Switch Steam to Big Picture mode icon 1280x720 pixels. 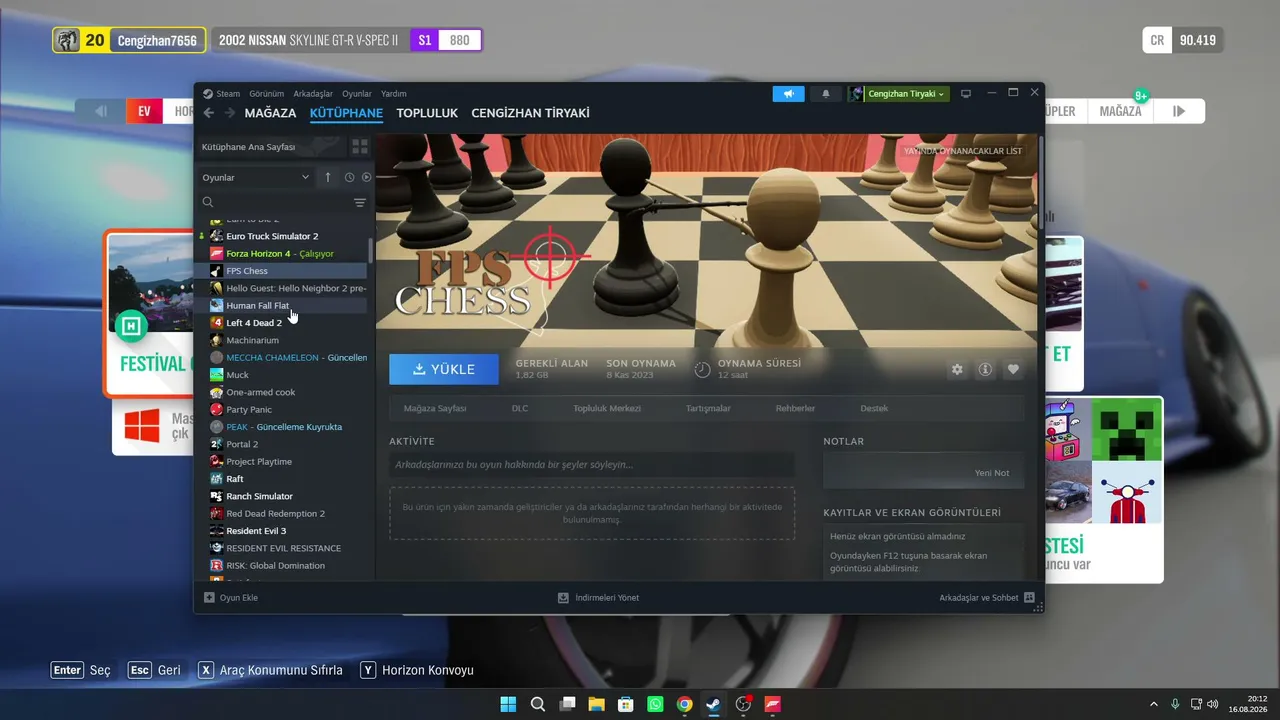pos(966,94)
